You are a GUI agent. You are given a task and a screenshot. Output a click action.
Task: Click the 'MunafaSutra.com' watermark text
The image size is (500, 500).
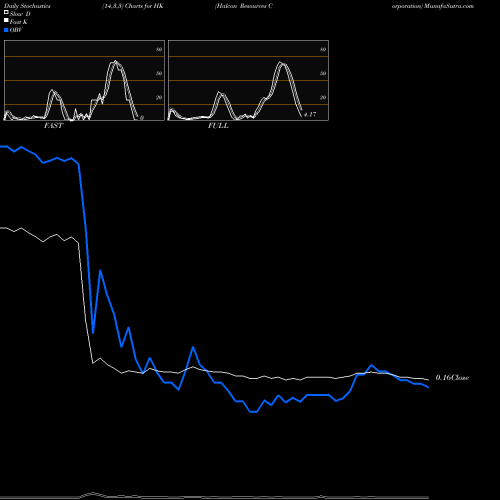449,6
